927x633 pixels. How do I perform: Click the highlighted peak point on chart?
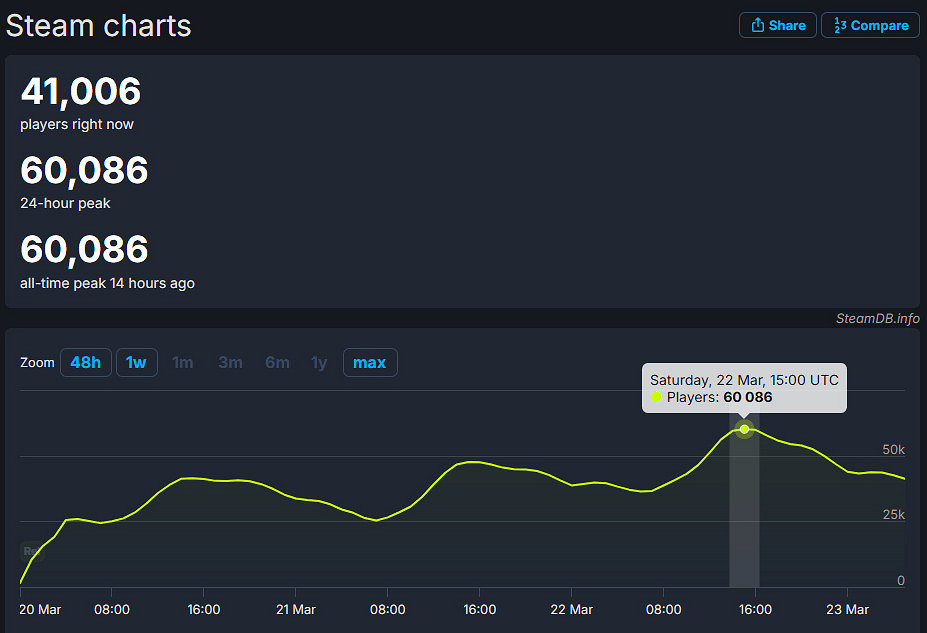pyautogui.click(x=744, y=429)
